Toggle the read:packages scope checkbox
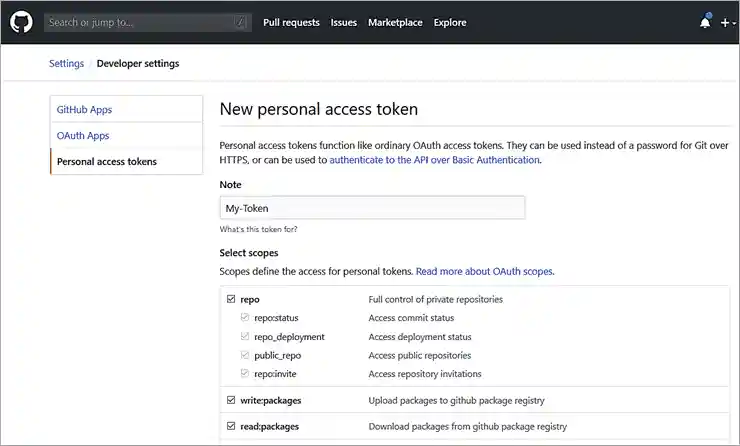Viewport: 740px width, 446px height. 231,426
